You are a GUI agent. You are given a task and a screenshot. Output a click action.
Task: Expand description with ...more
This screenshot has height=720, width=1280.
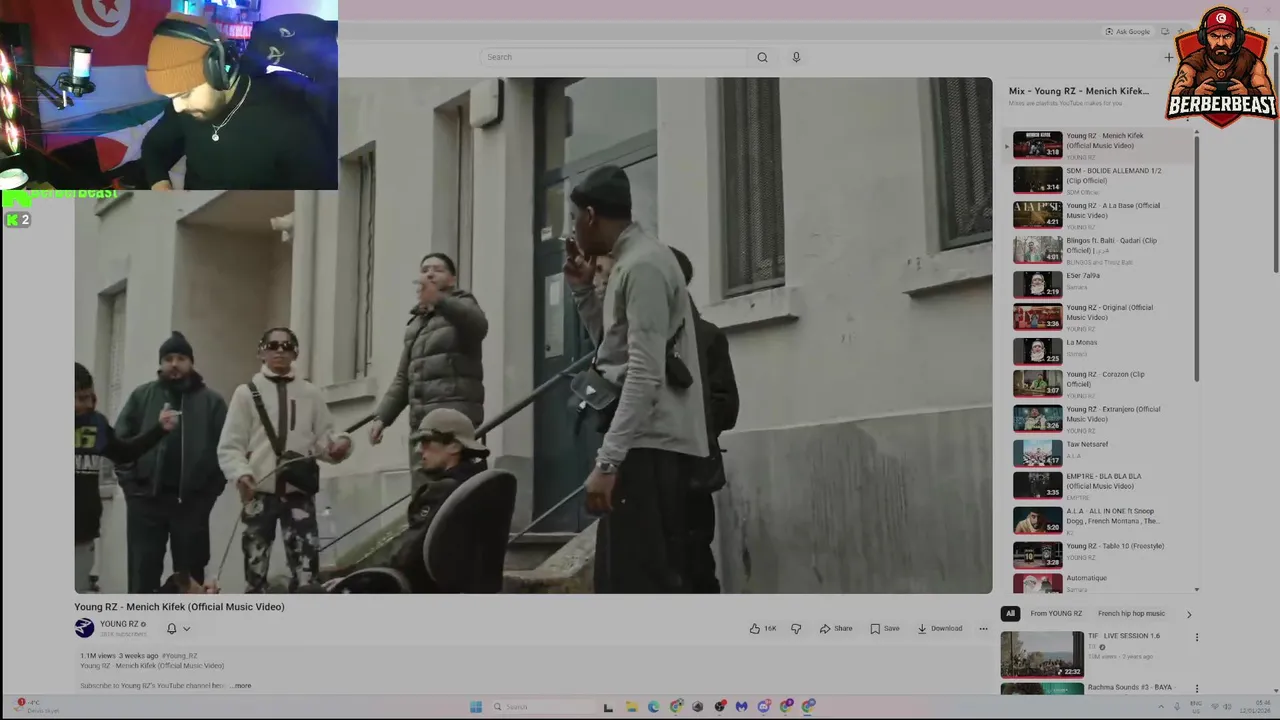[x=241, y=686]
